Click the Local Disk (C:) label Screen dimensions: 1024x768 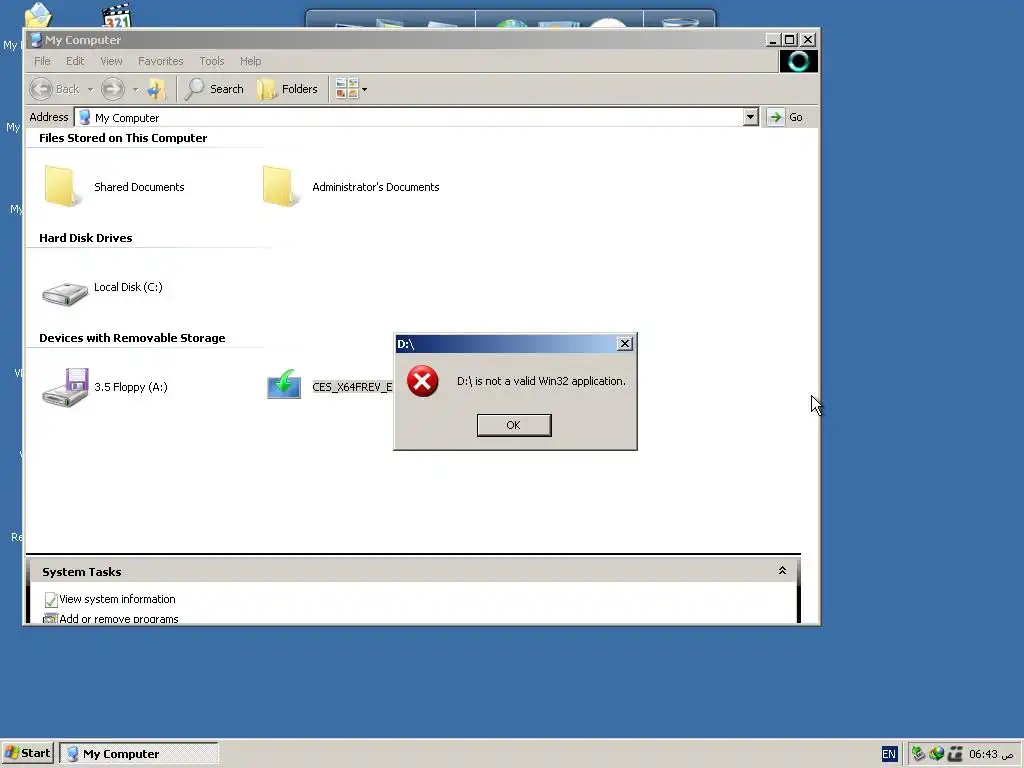click(128, 287)
